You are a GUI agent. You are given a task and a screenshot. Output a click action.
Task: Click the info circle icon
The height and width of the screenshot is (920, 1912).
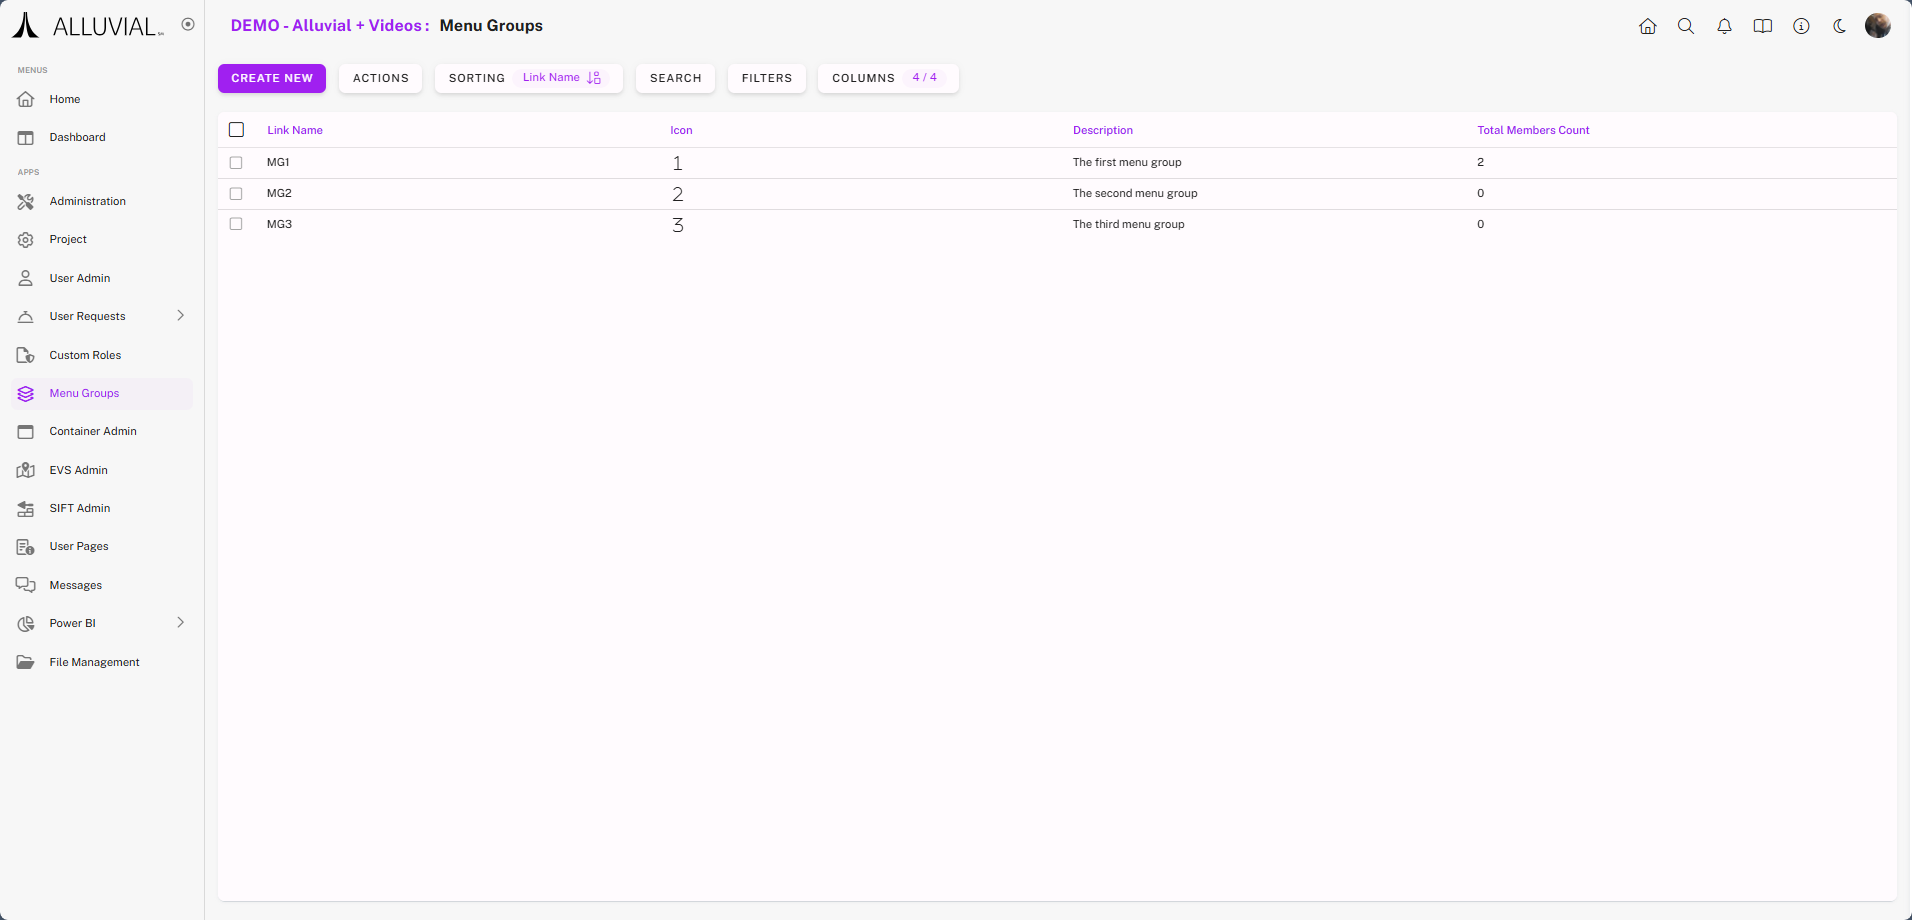pos(1801,26)
